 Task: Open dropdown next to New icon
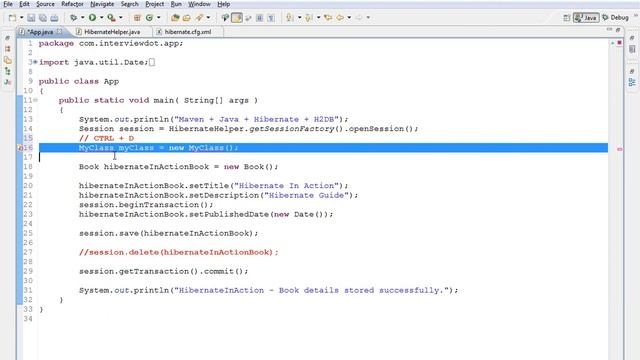pos(21,18)
